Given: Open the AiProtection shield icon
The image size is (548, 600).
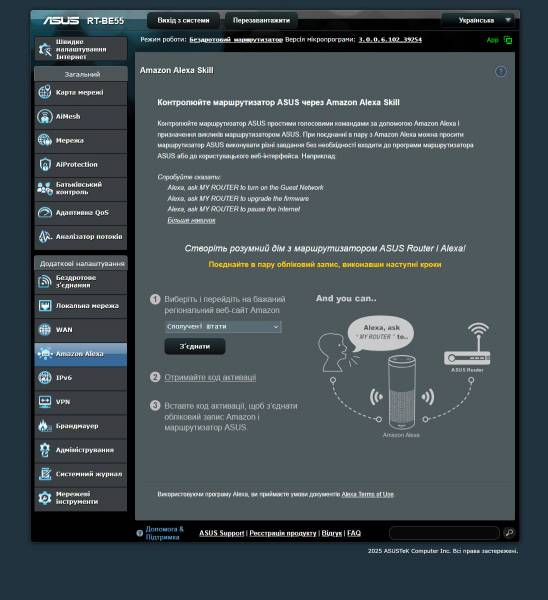Looking at the screenshot, I should pos(45,165).
